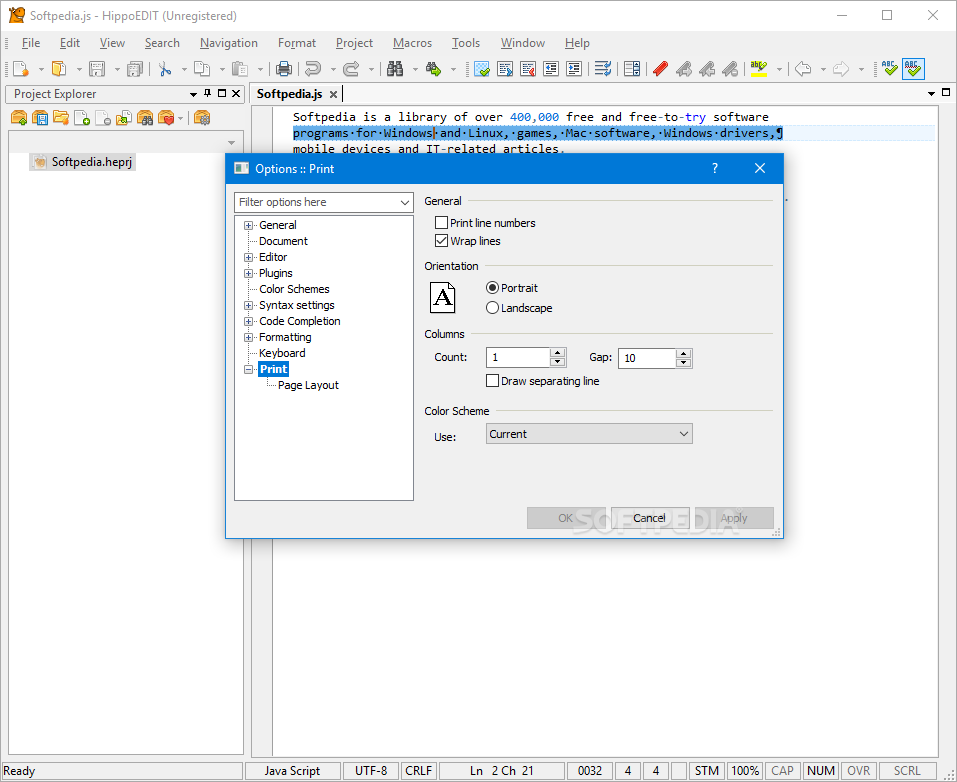Image resolution: width=957 pixels, height=782 pixels.
Task: Increase the Columns Count spinner
Action: 557,353
